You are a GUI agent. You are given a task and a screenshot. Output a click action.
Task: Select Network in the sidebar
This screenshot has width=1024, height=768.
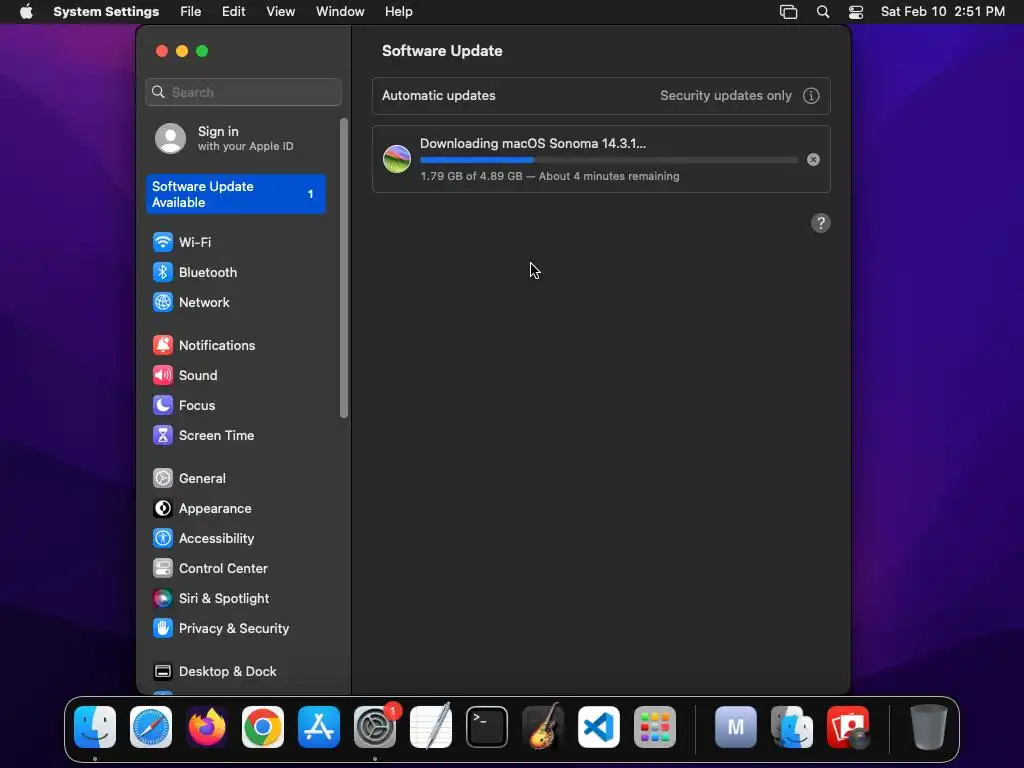click(x=235, y=302)
